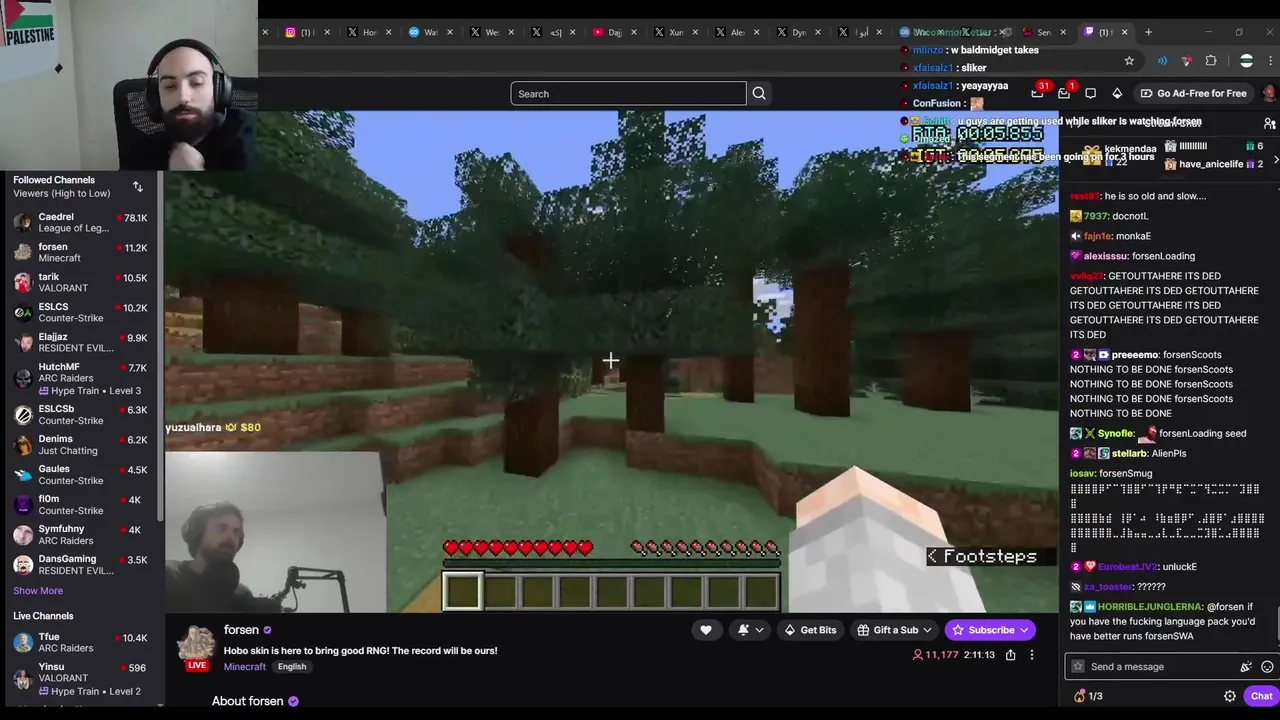Click HORRIBLEJUNGLERNA username in chat
The height and width of the screenshot is (720, 1280).
(x=1149, y=607)
